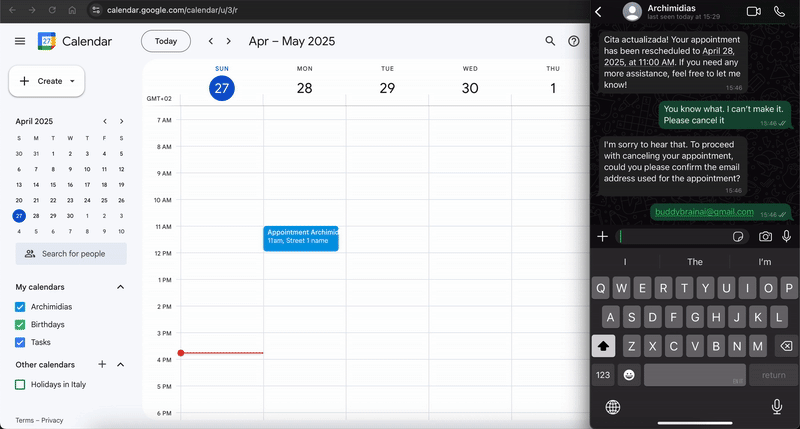Click people icon in search box

(x=30, y=254)
